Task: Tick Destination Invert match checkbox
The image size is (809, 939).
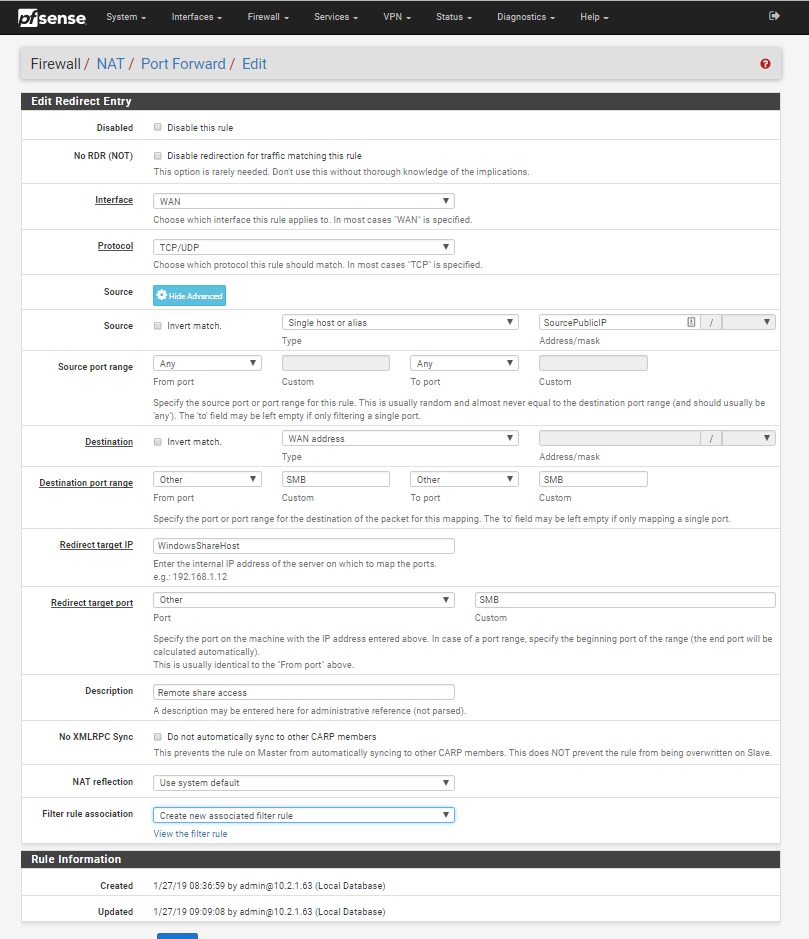Action: [x=158, y=442]
